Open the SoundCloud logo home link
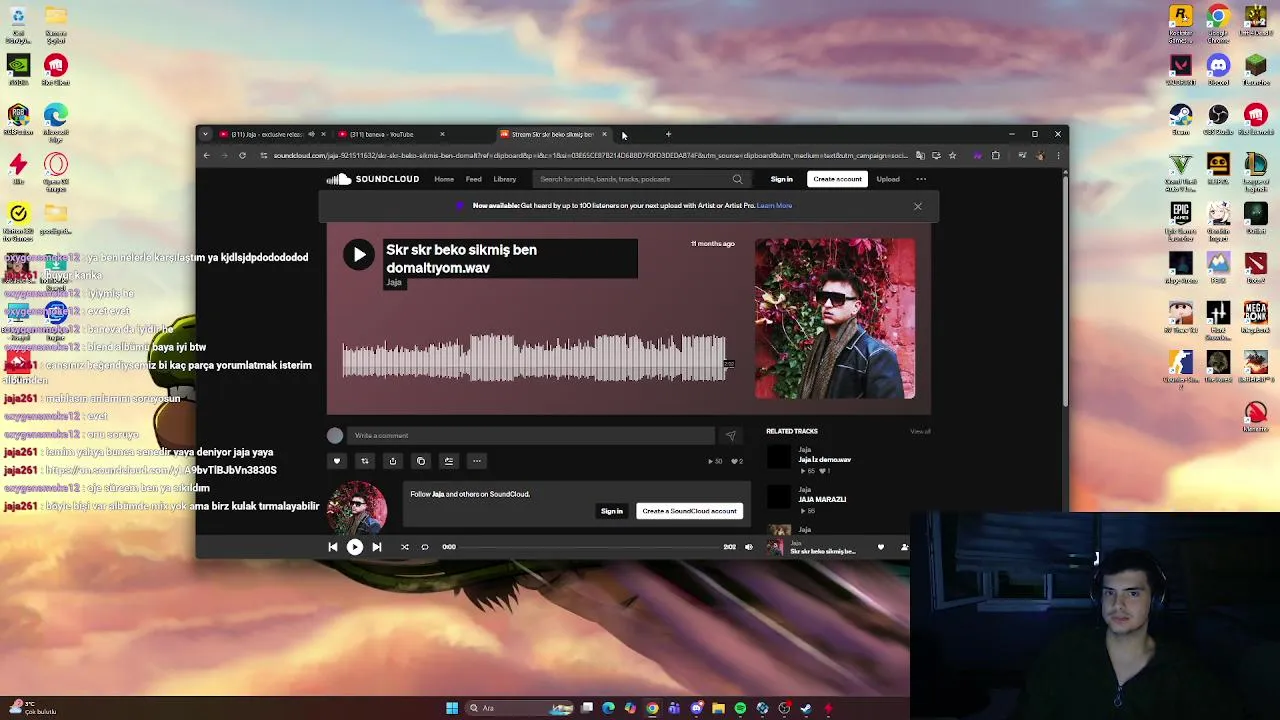This screenshot has height=720, width=1280. pyautogui.click(x=373, y=179)
